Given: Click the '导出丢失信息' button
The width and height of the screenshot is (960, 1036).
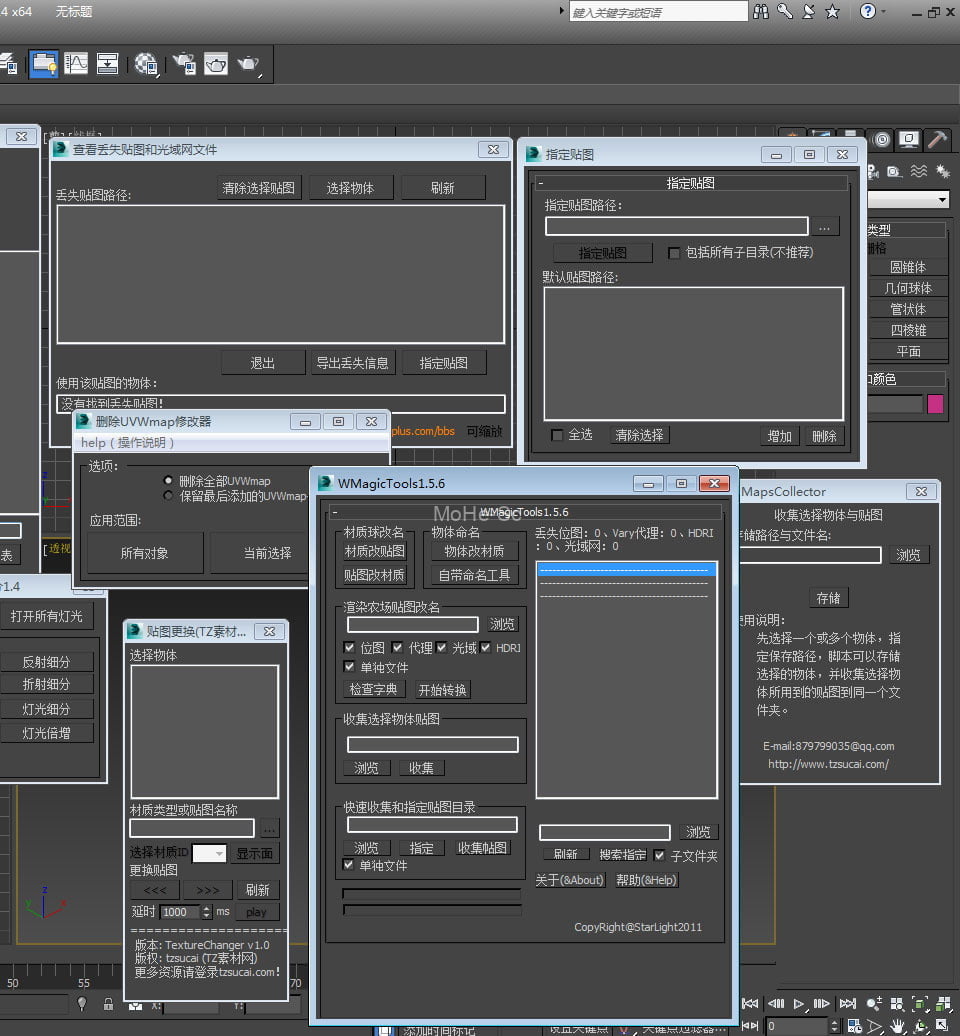Looking at the screenshot, I should tap(352, 363).
